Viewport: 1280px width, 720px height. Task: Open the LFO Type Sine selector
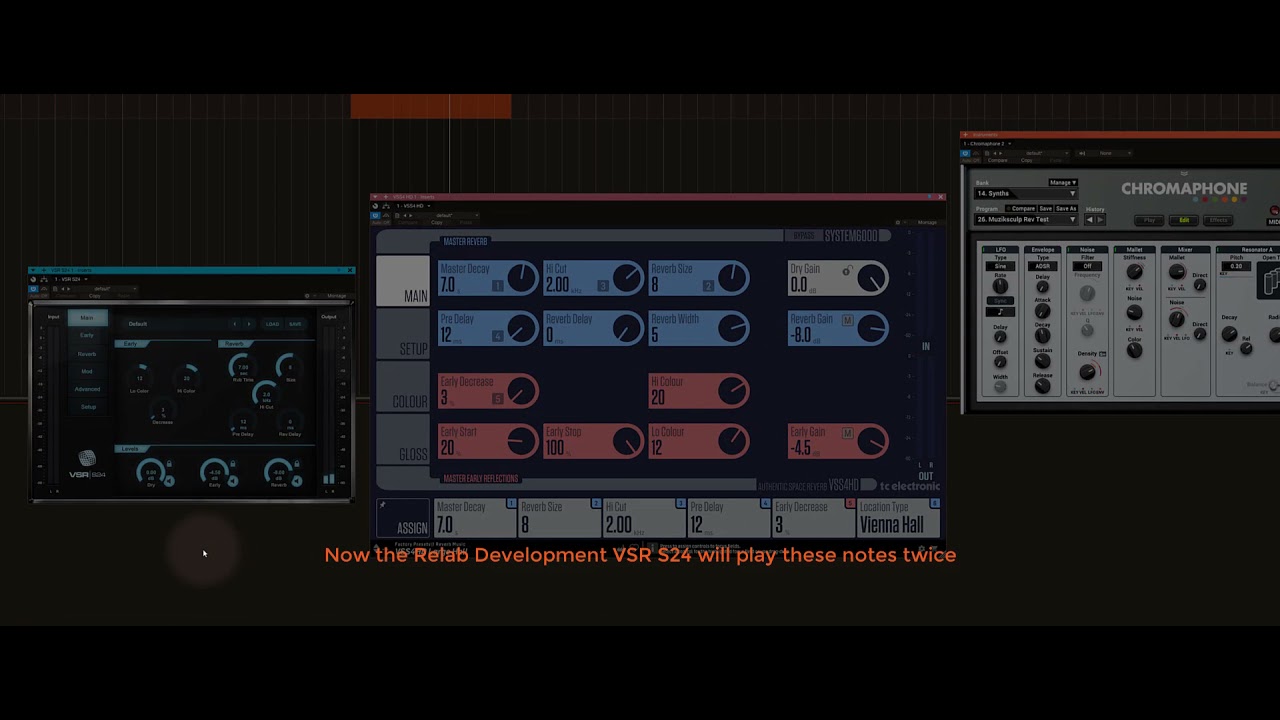point(1000,266)
